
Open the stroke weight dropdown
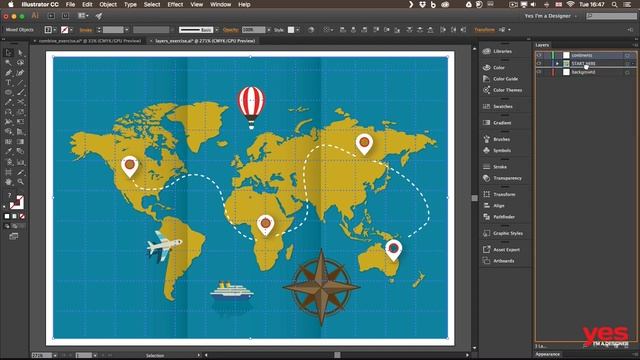127,30
